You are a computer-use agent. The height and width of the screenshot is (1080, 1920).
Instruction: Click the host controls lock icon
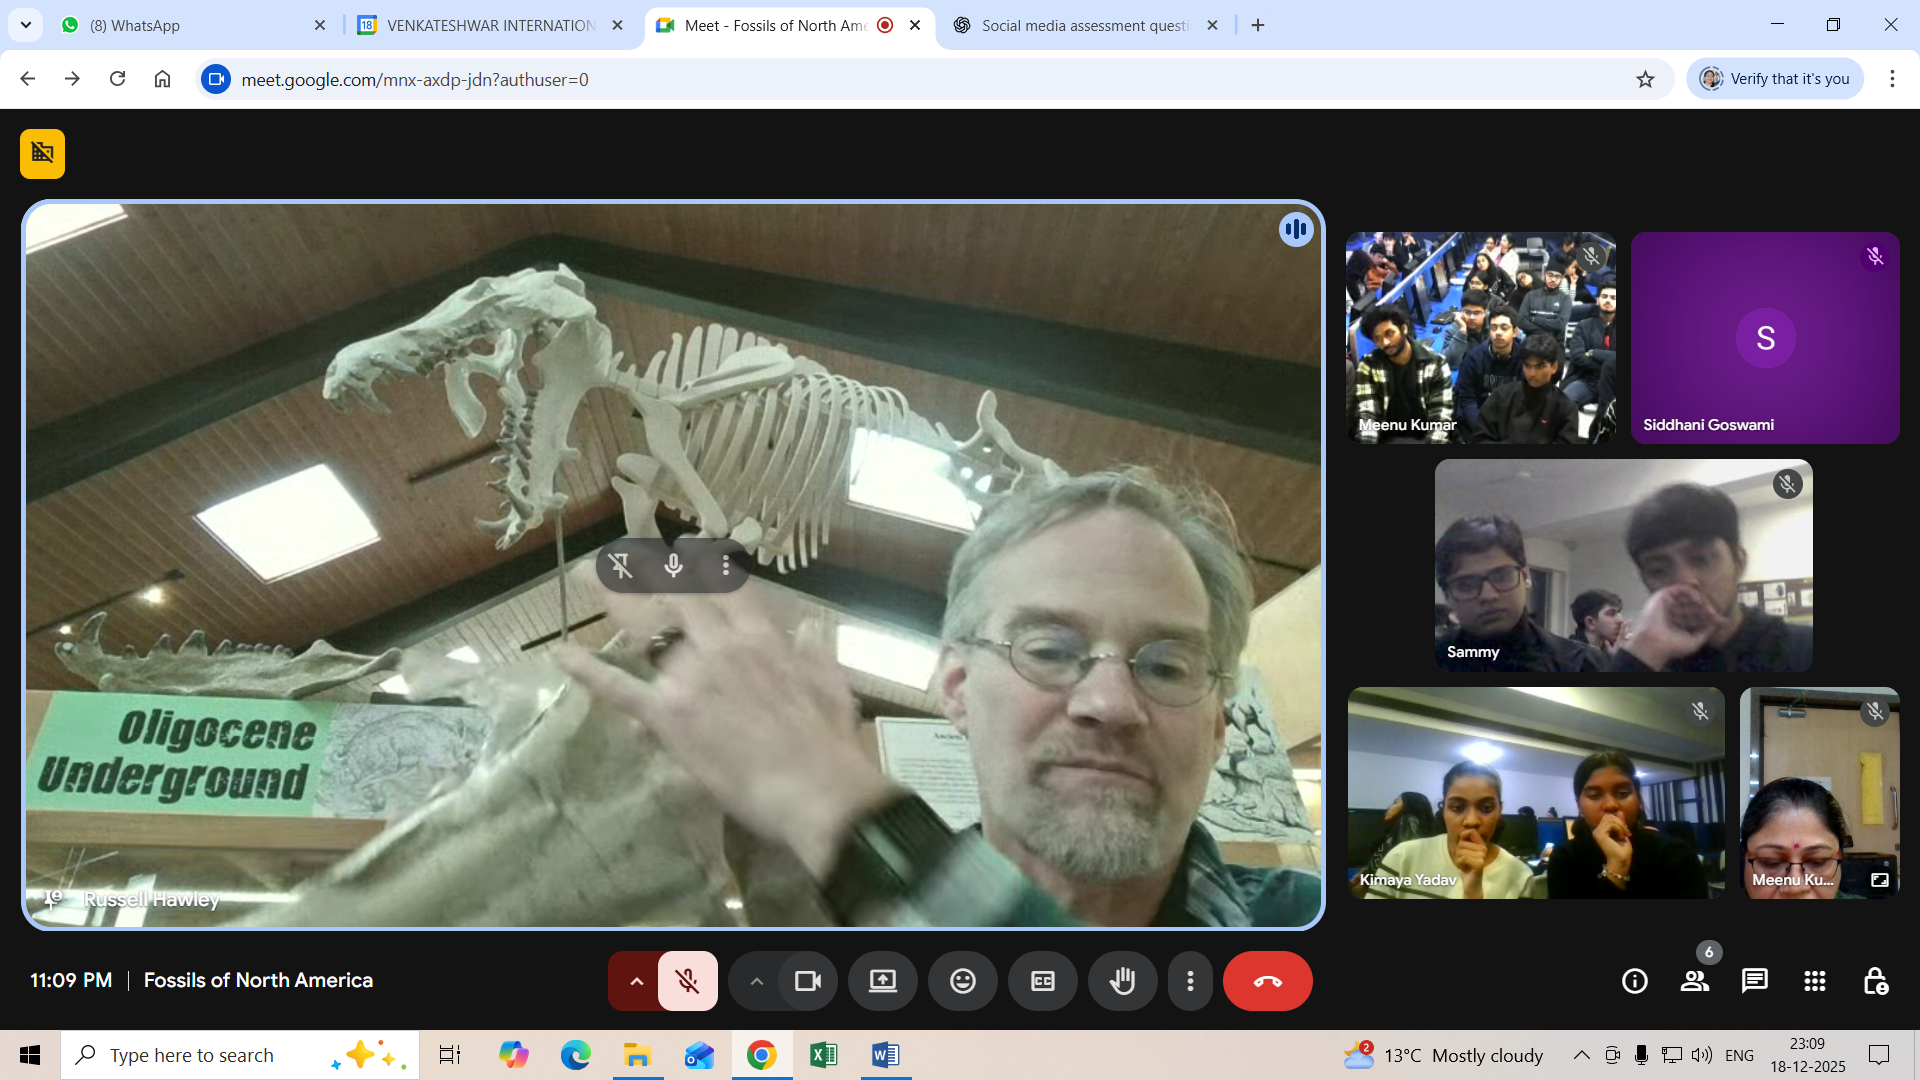(x=1874, y=981)
